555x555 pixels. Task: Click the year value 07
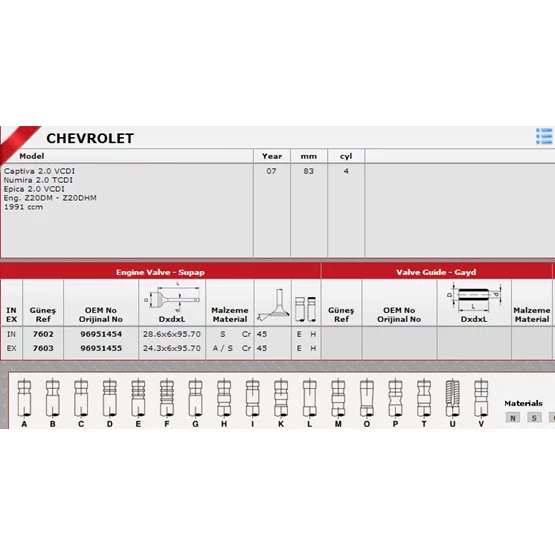pos(271,171)
